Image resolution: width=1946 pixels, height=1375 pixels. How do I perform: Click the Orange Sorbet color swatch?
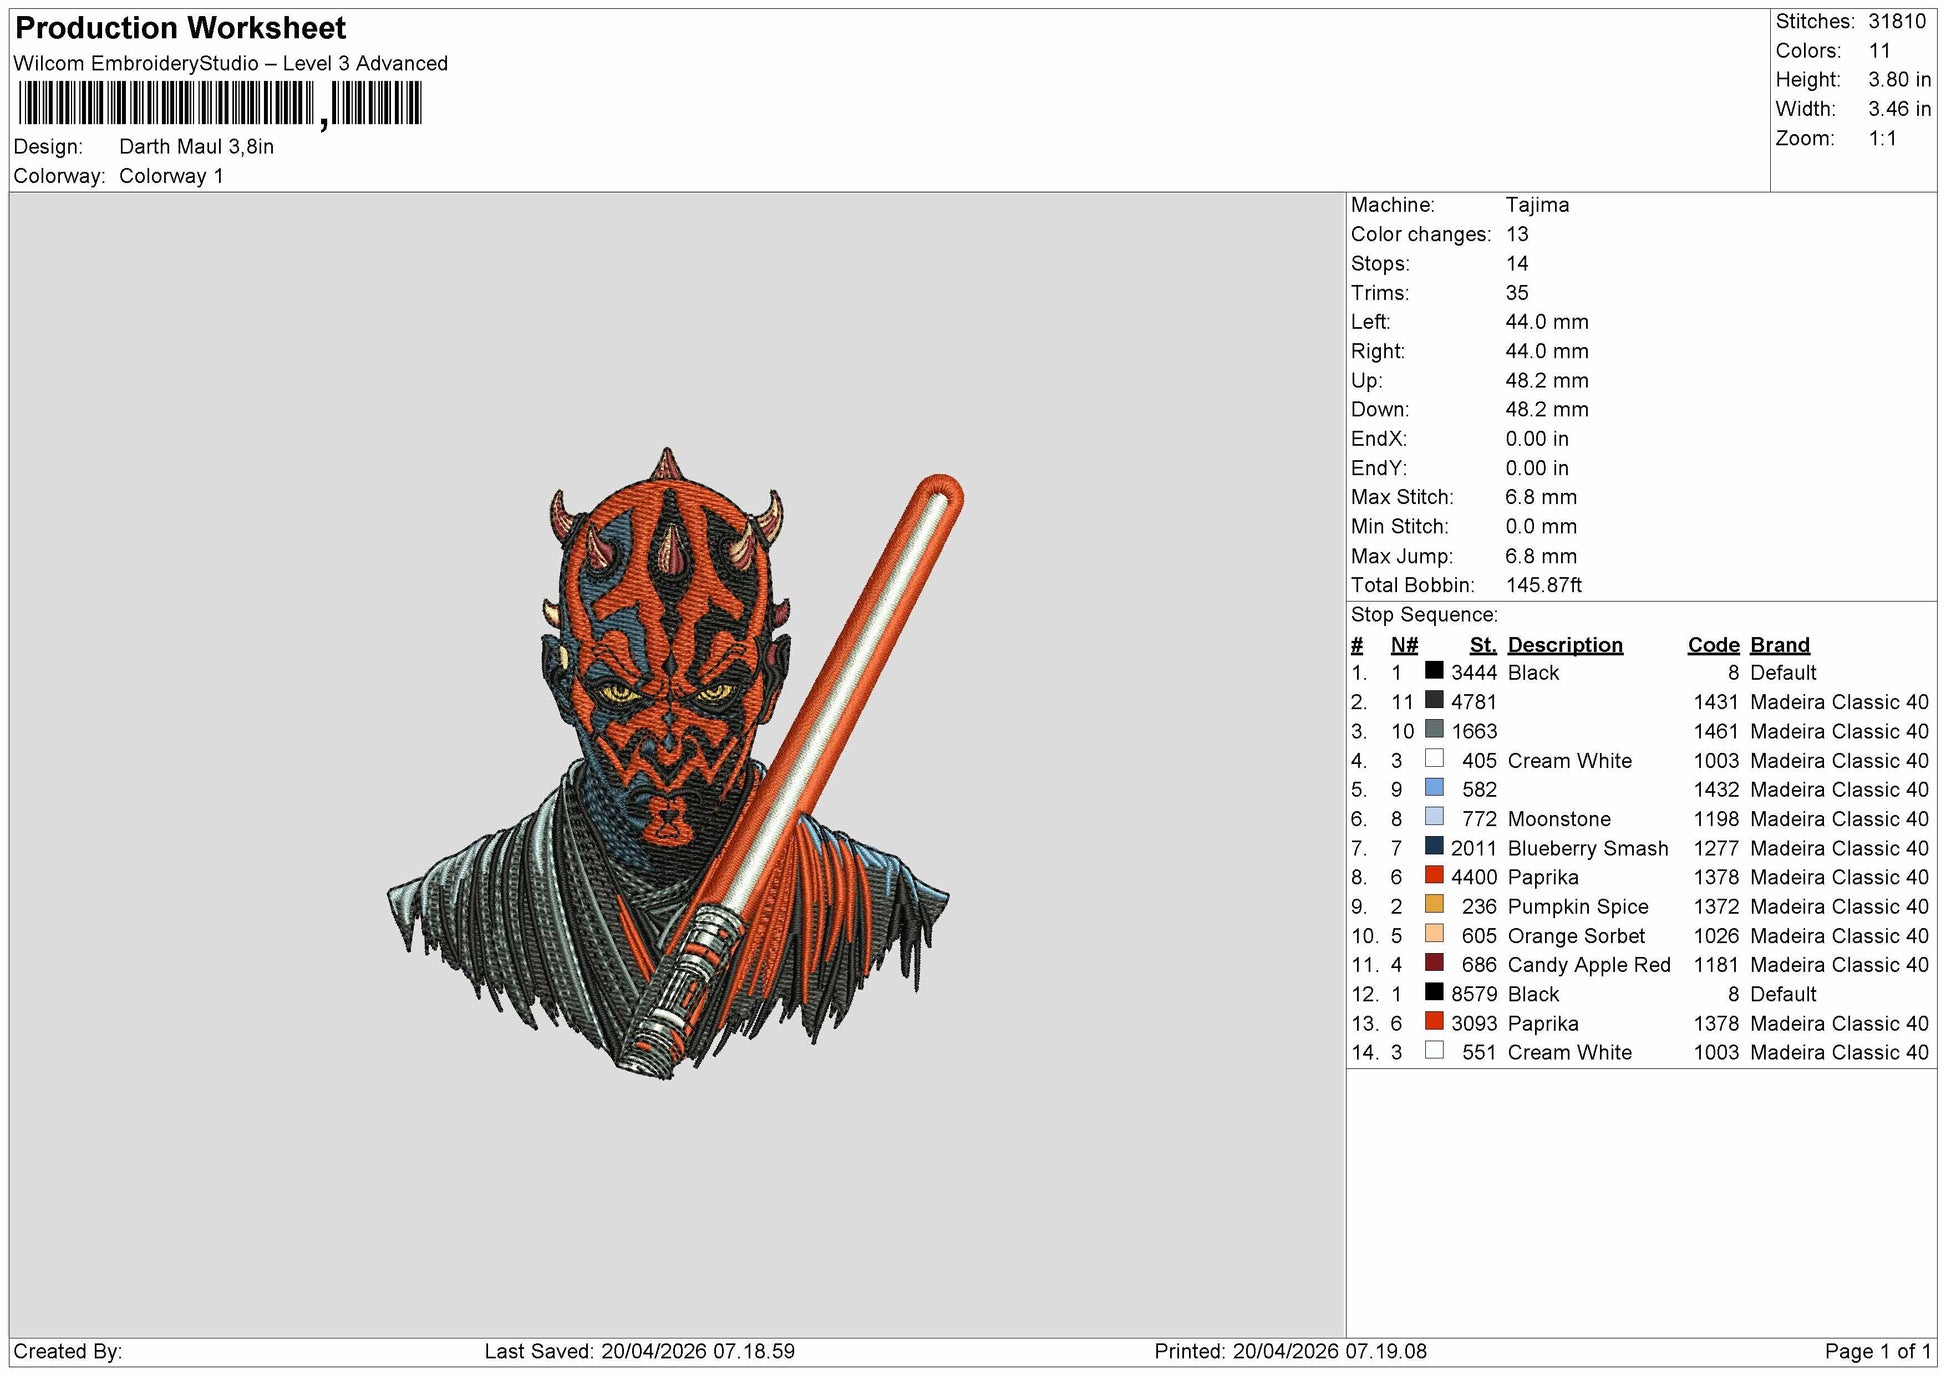click(1434, 934)
